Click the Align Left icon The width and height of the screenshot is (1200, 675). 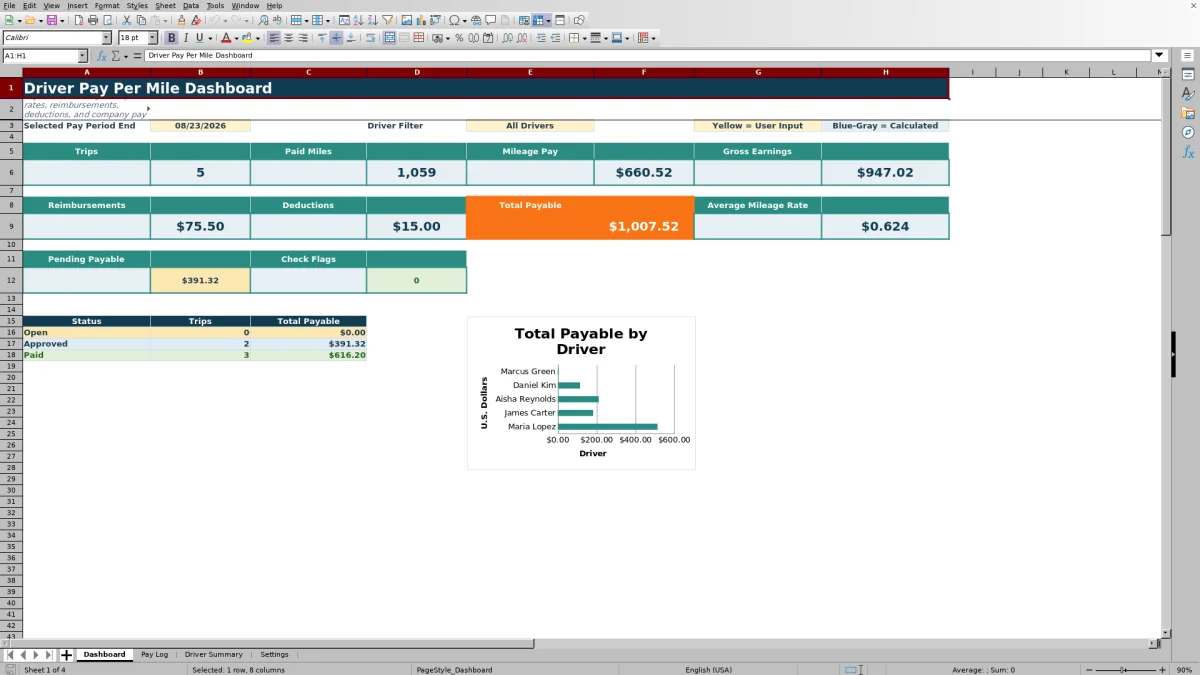point(273,38)
